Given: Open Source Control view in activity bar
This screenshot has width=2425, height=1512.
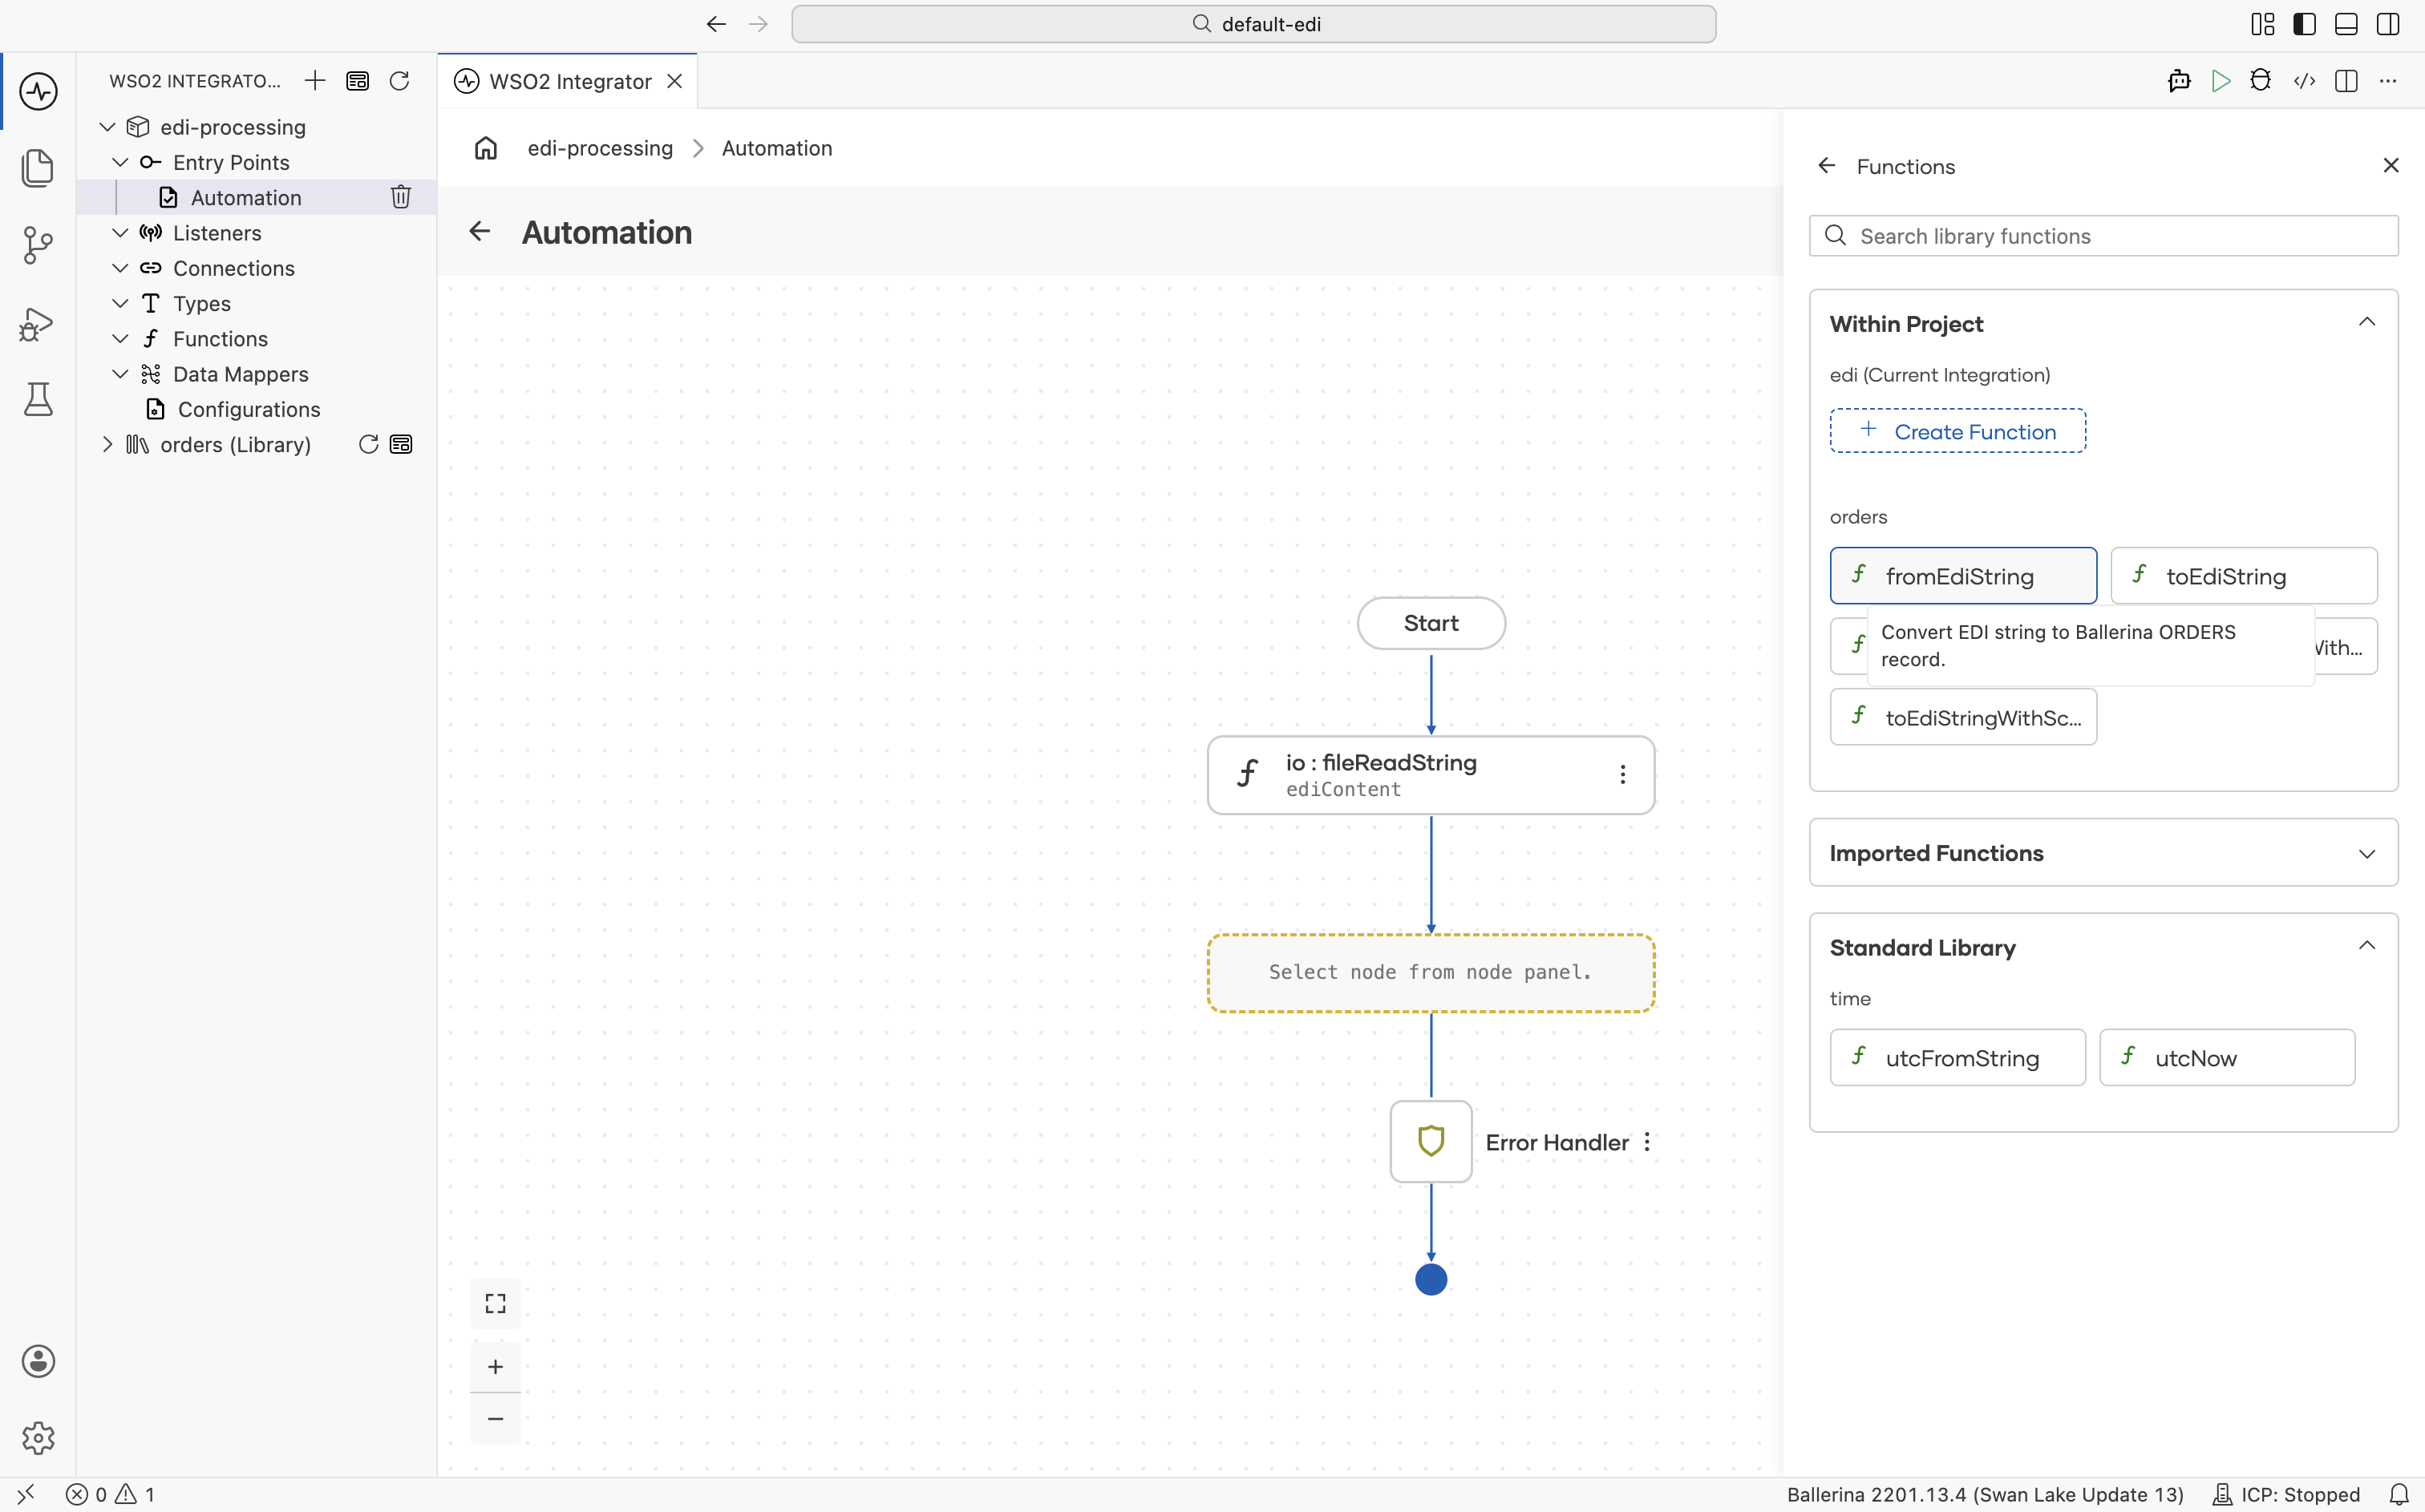Looking at the screenshot, I should pyautogui.click(x=38, y=245).
